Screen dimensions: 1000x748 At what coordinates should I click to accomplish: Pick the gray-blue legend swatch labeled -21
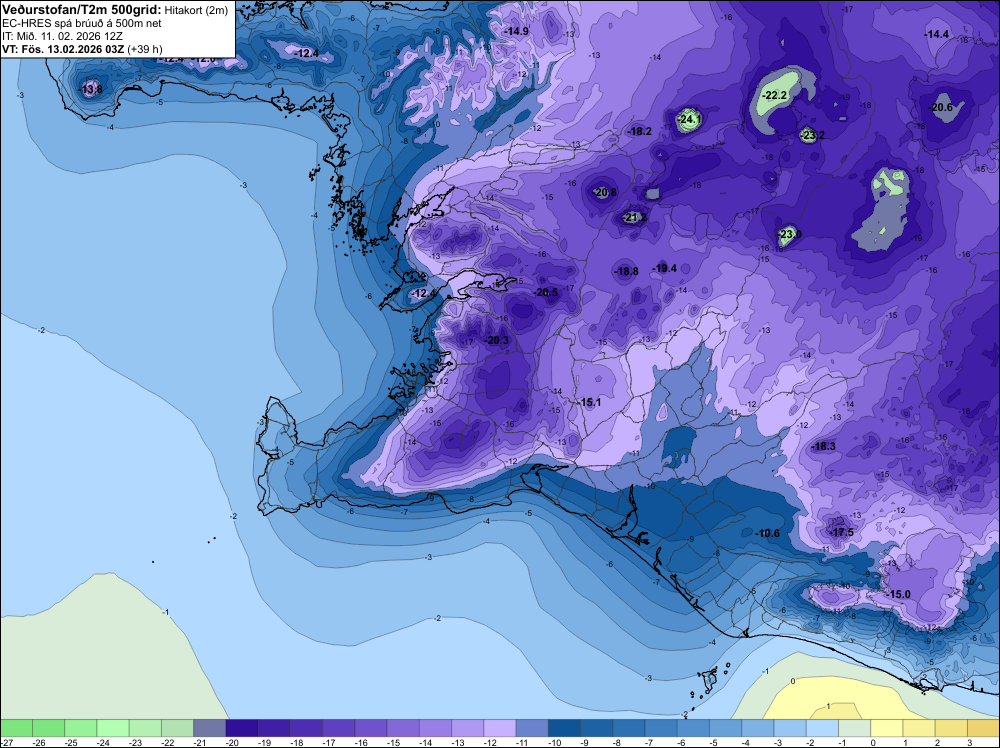[x=210, y=728]
